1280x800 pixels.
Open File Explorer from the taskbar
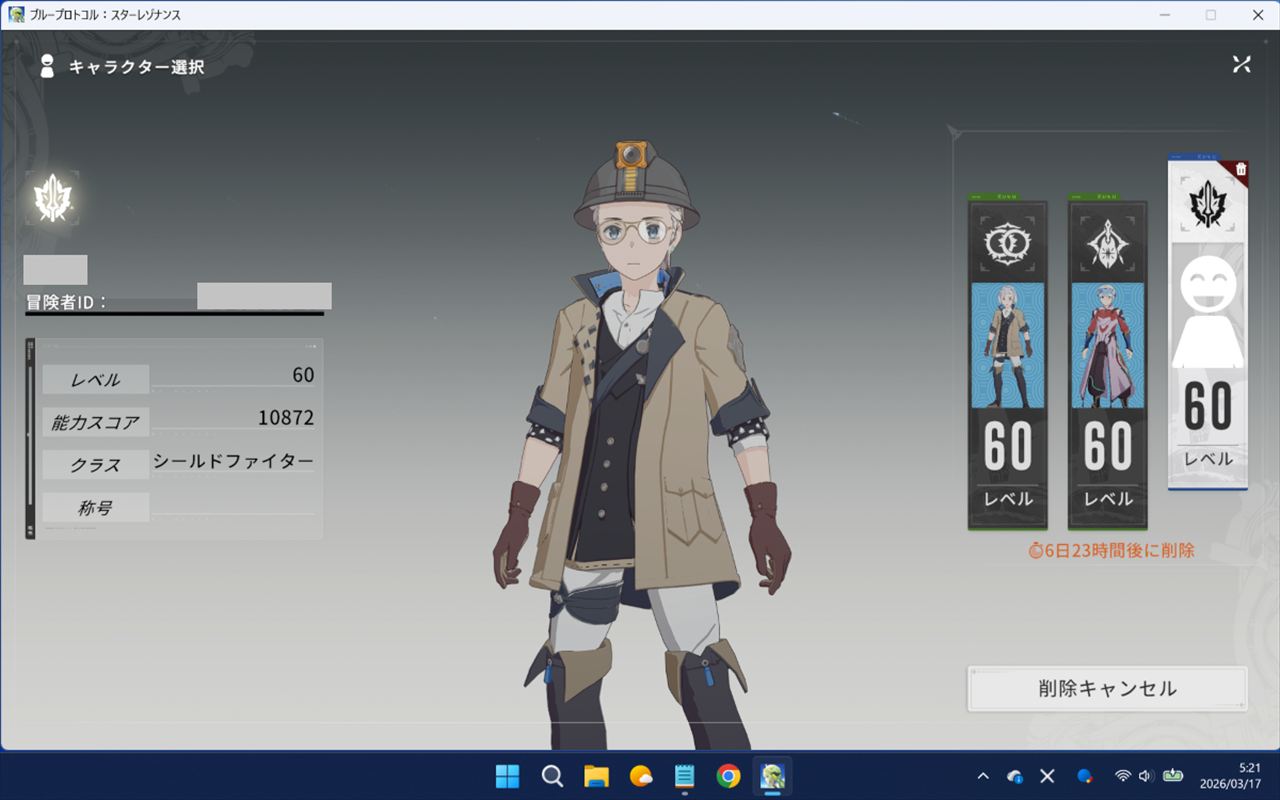click(596, 776)
